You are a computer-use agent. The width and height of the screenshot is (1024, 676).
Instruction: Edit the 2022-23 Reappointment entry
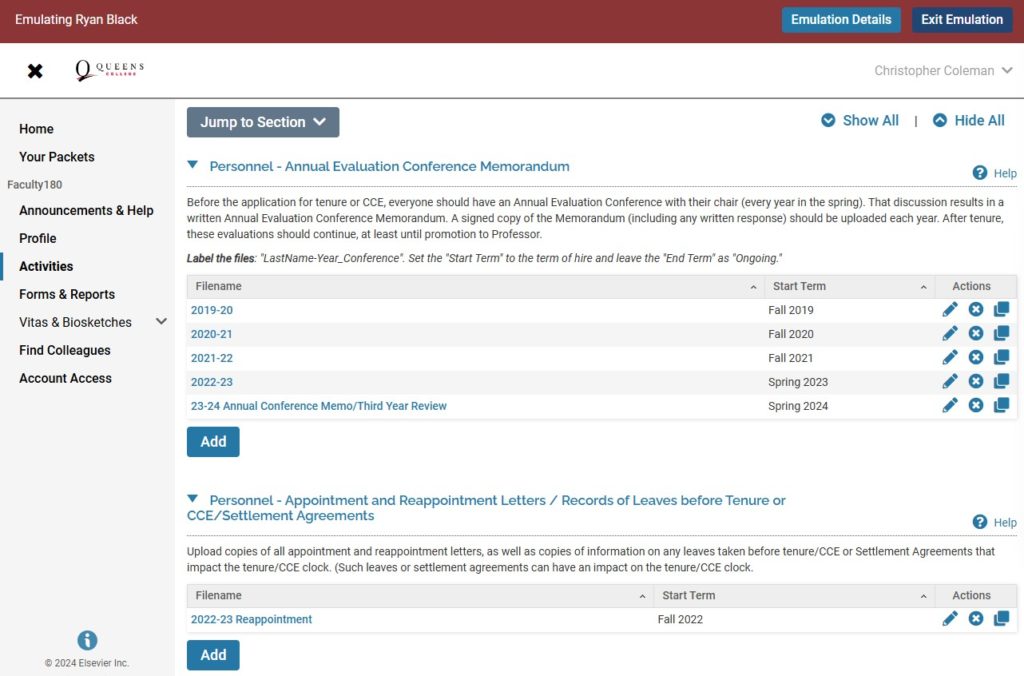pos(950,619)
